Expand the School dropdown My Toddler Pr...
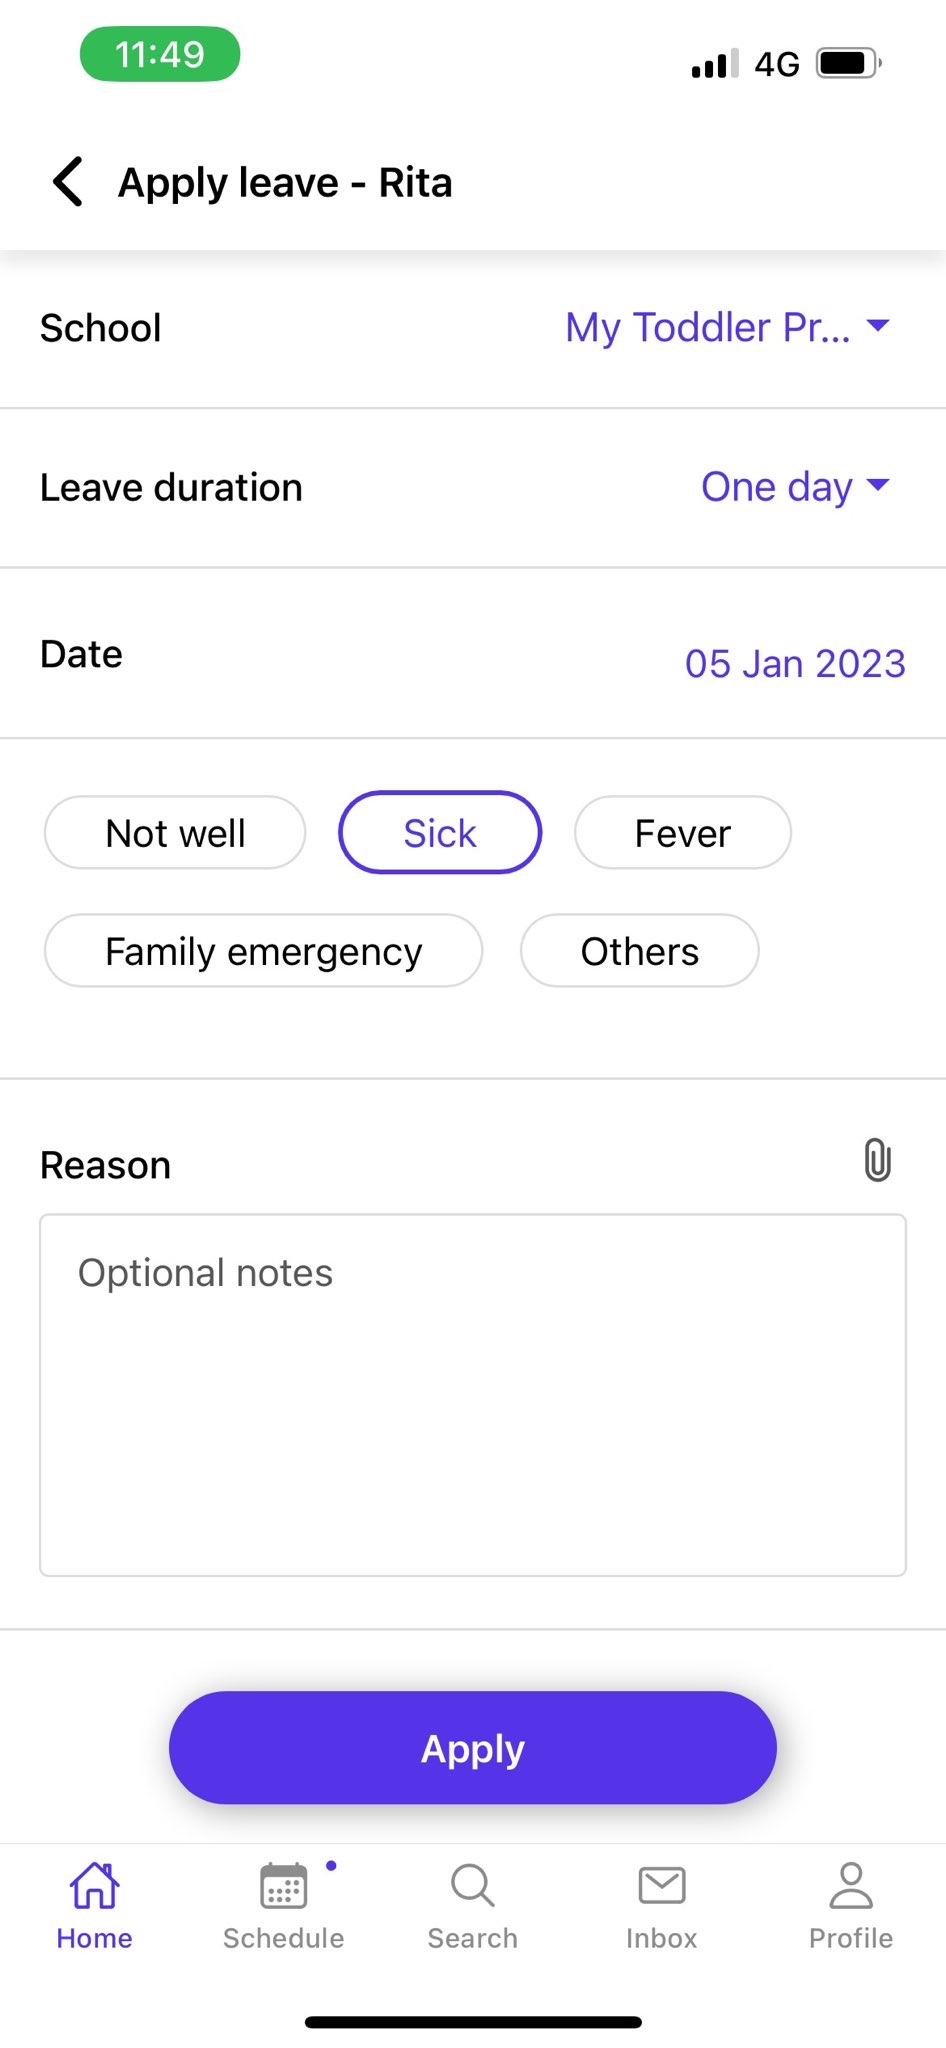This screenshot has width=946, height=2048. pos(728,327)
